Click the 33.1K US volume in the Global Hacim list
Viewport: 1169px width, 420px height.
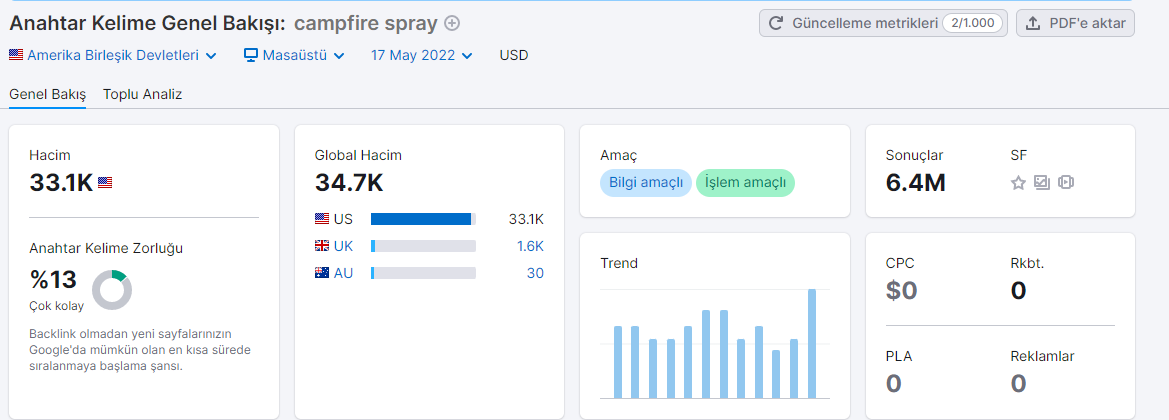[526, 219]
